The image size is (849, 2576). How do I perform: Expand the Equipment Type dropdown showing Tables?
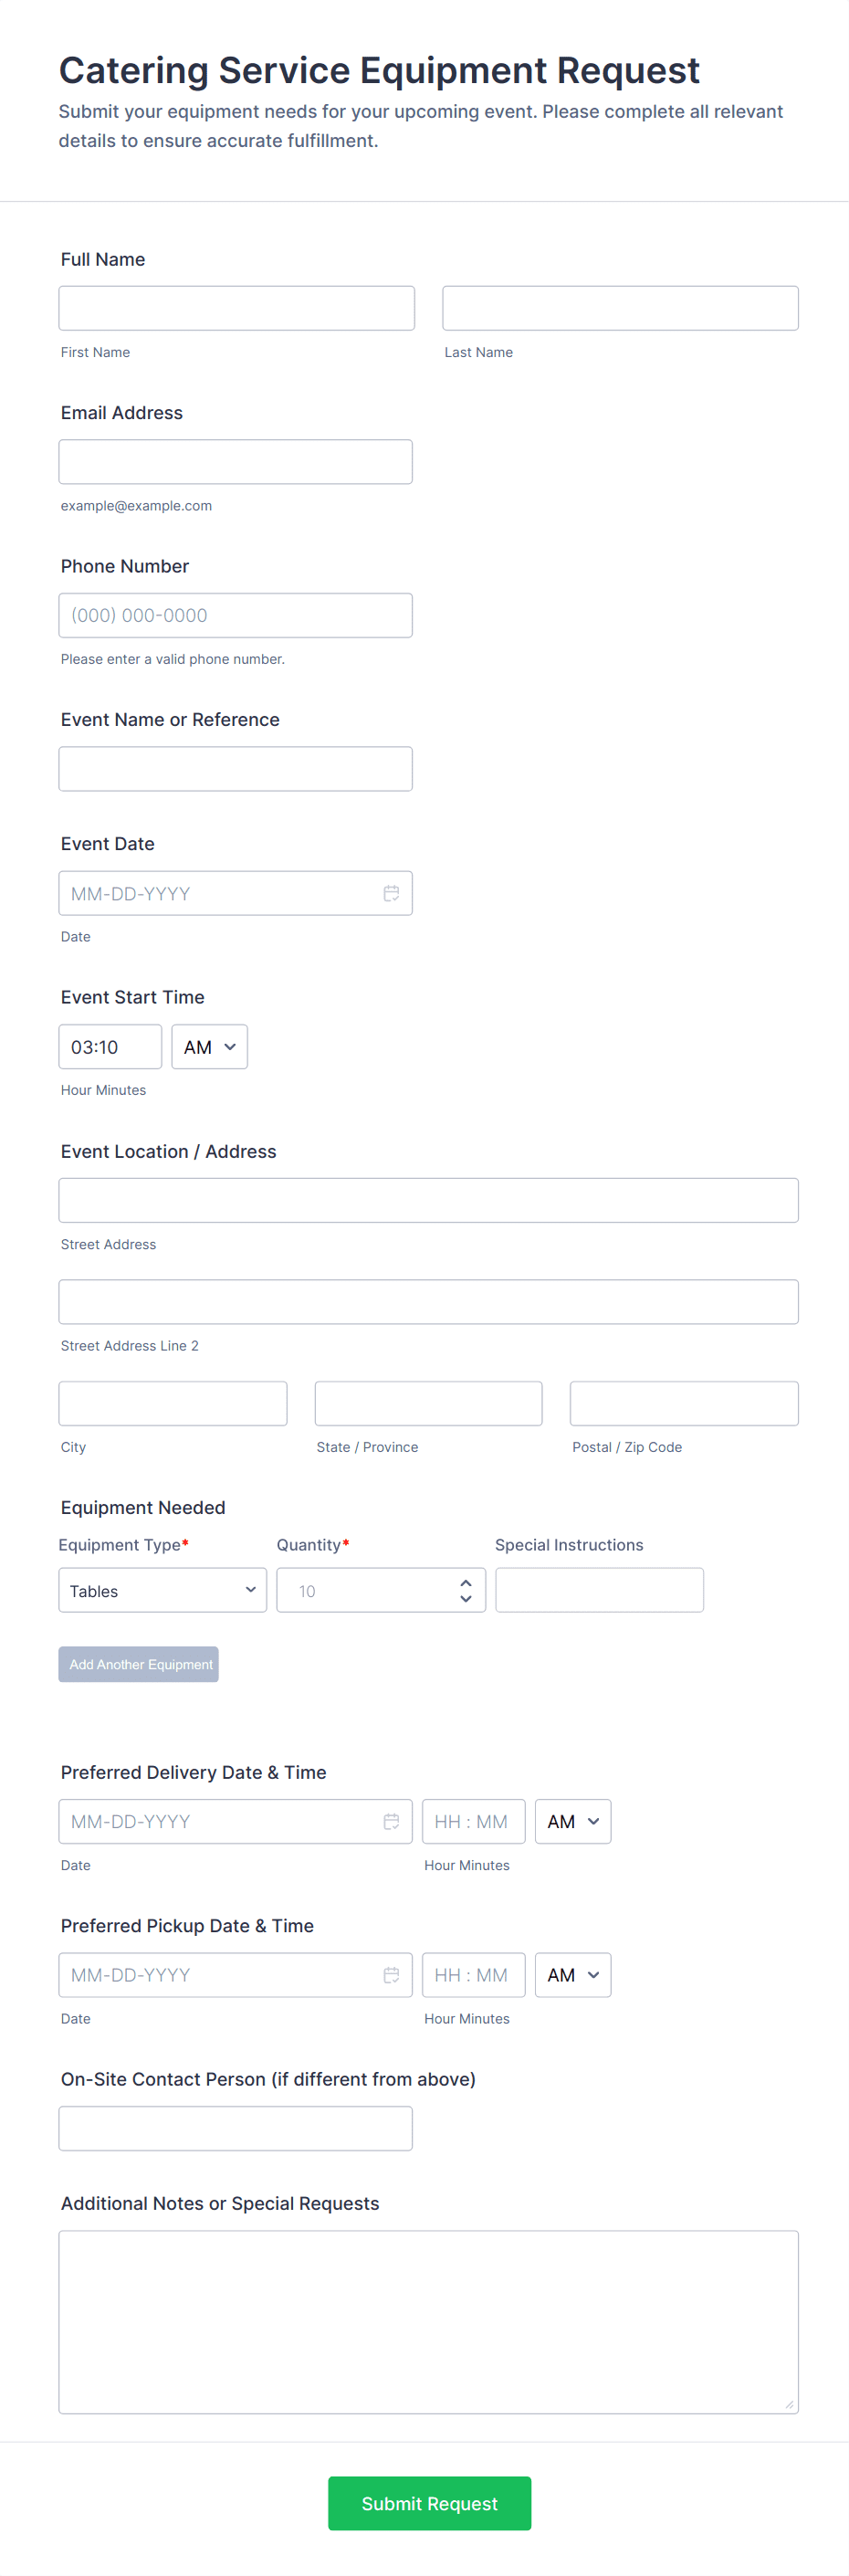(x=162, y=1590)
